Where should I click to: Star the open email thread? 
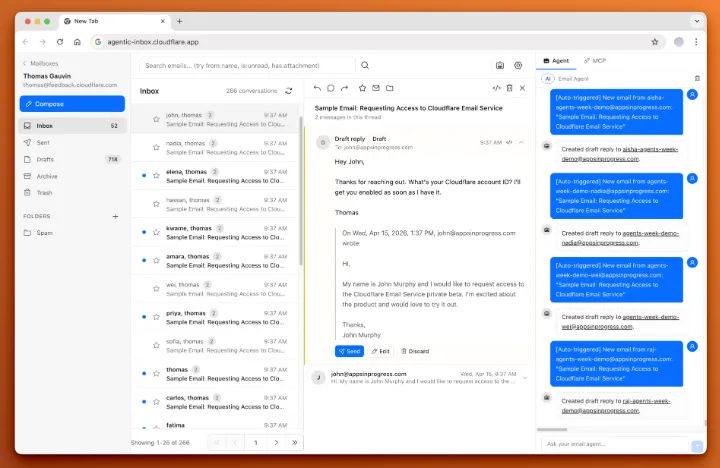tap(362, 88)
